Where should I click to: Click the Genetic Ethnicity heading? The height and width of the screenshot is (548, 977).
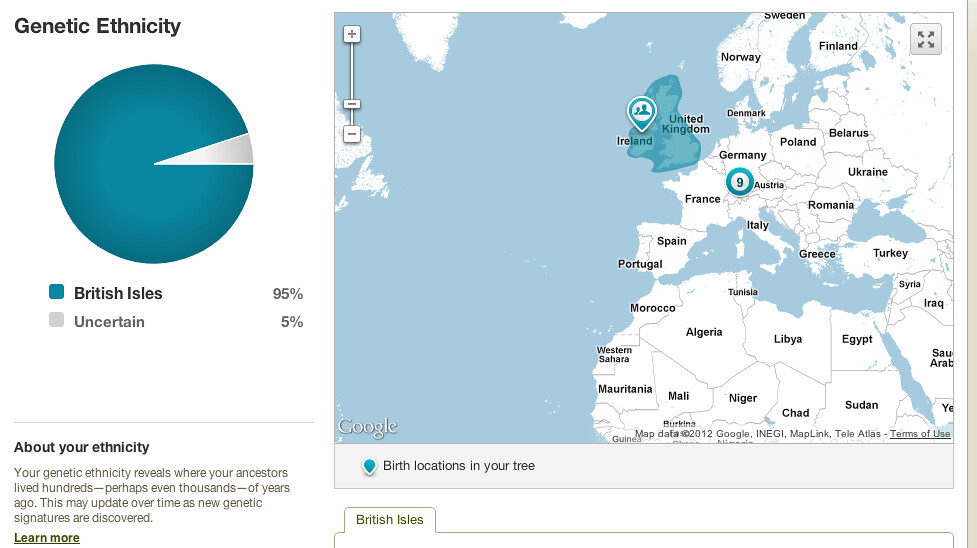[x=98, y=27]
